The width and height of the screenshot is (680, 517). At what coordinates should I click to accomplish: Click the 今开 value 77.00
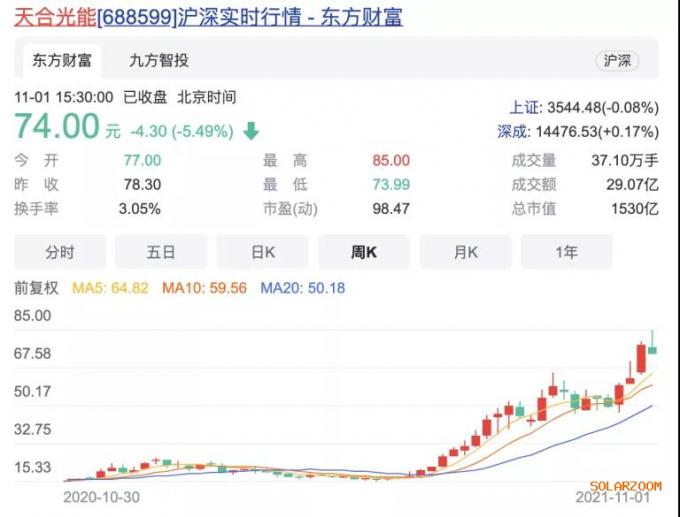pyautogui.click(x=142, y=160)
